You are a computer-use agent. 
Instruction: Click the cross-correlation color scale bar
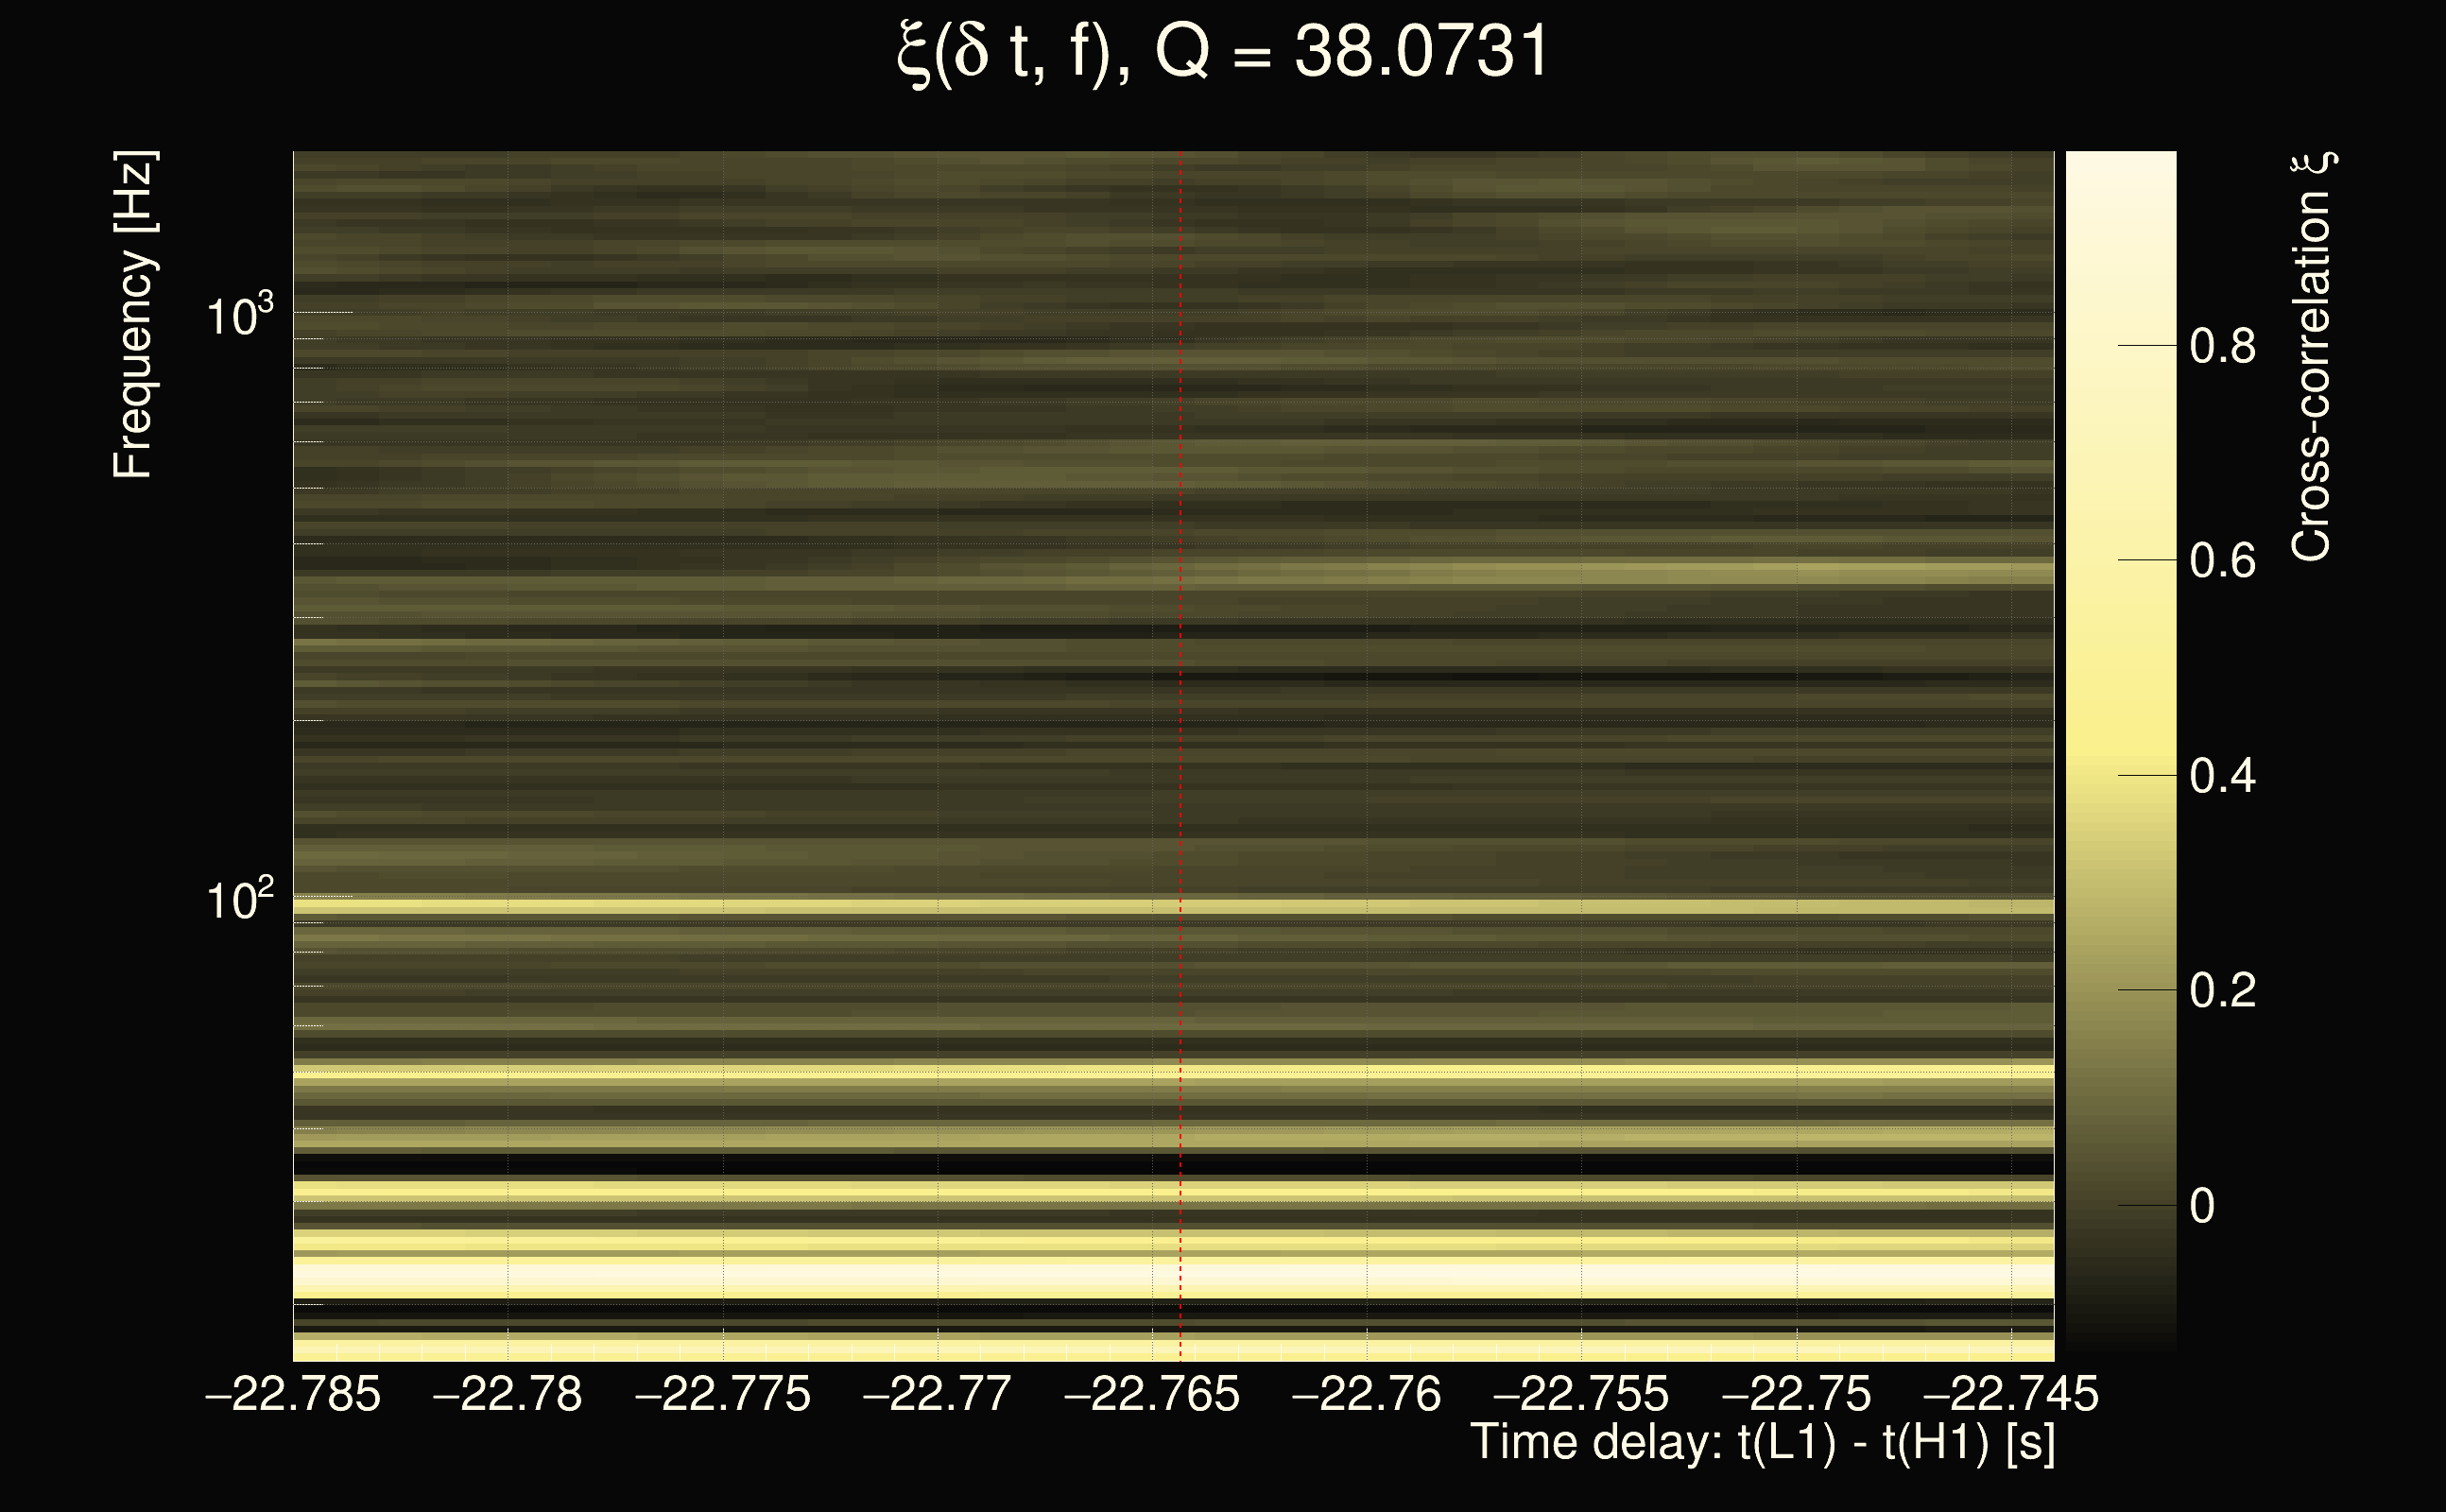(x=2121, y=750)
